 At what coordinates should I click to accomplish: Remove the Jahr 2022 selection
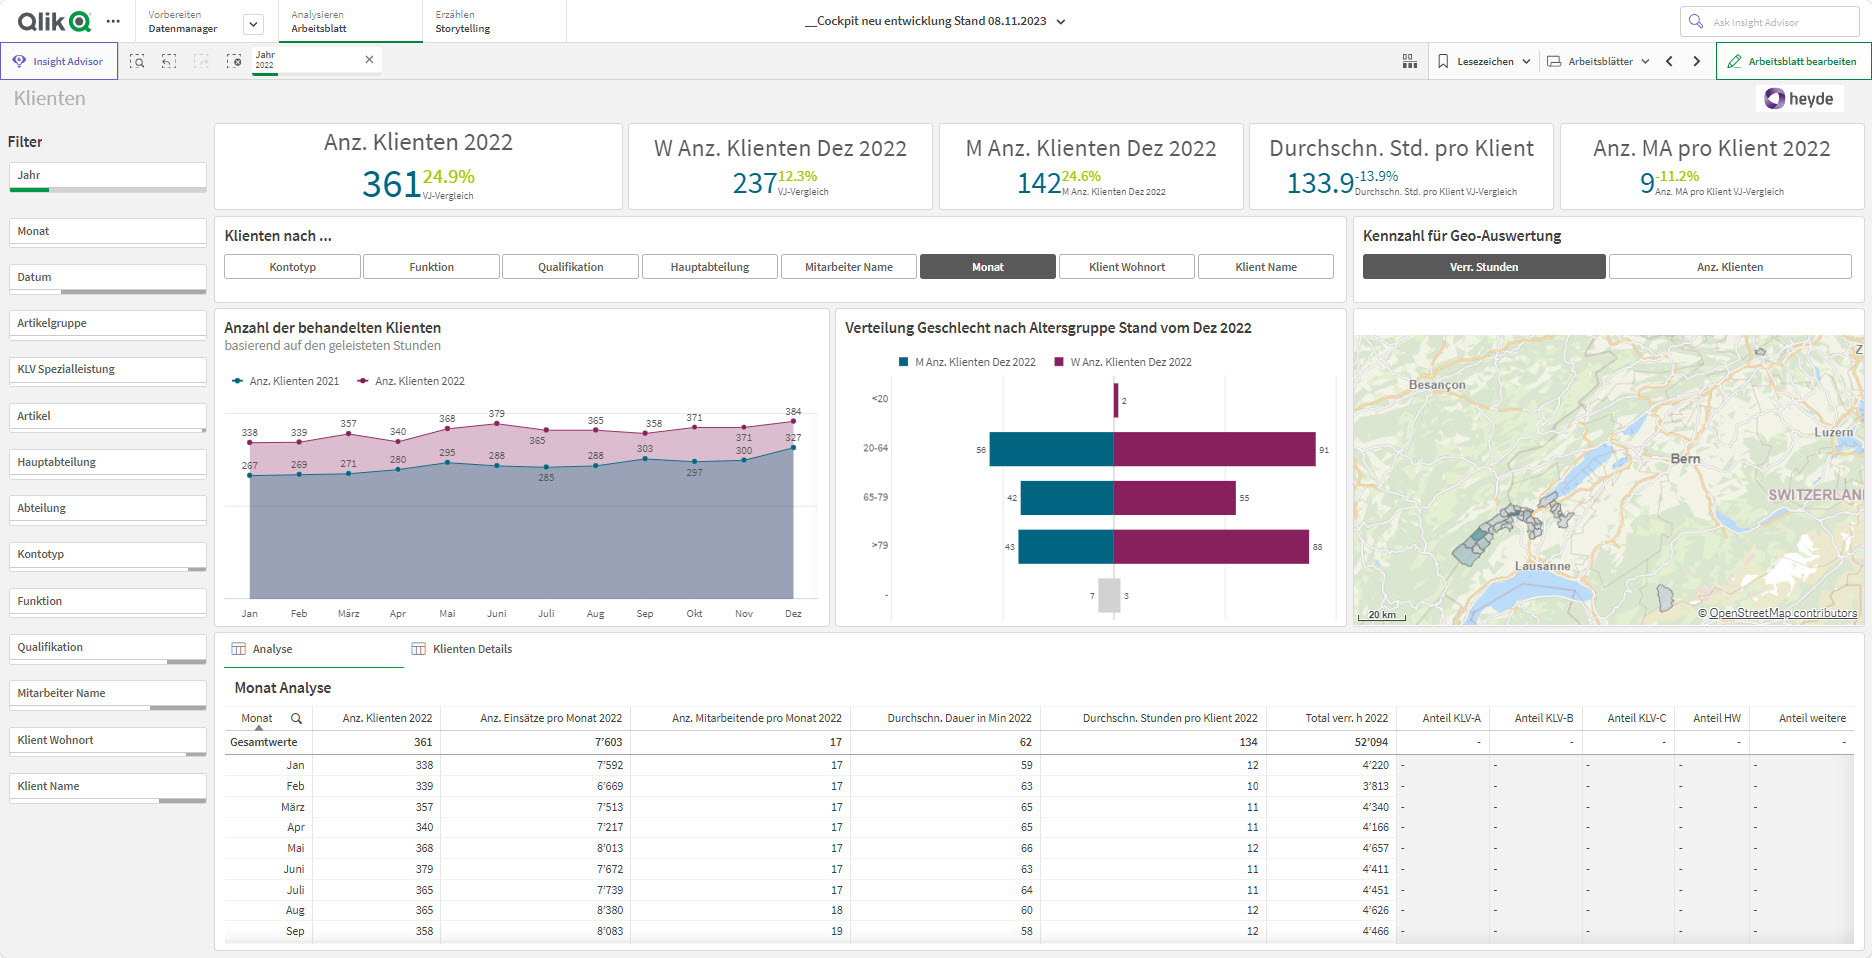(x=369, y=60)
